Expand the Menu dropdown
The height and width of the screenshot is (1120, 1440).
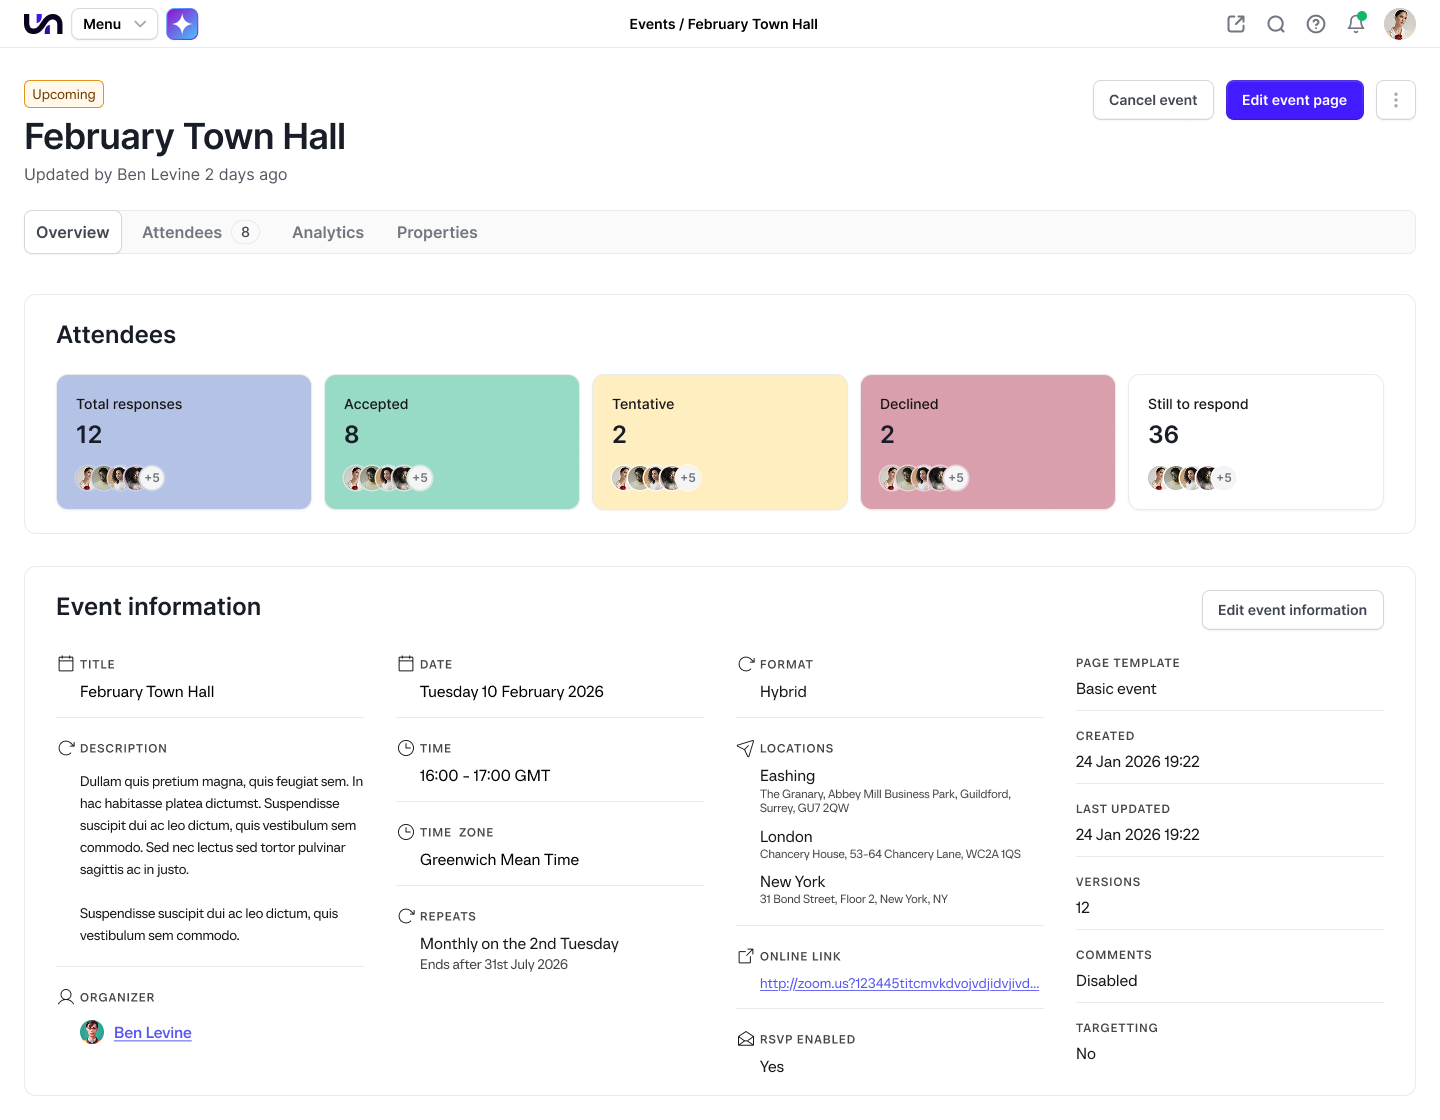[x=114, y=24]
